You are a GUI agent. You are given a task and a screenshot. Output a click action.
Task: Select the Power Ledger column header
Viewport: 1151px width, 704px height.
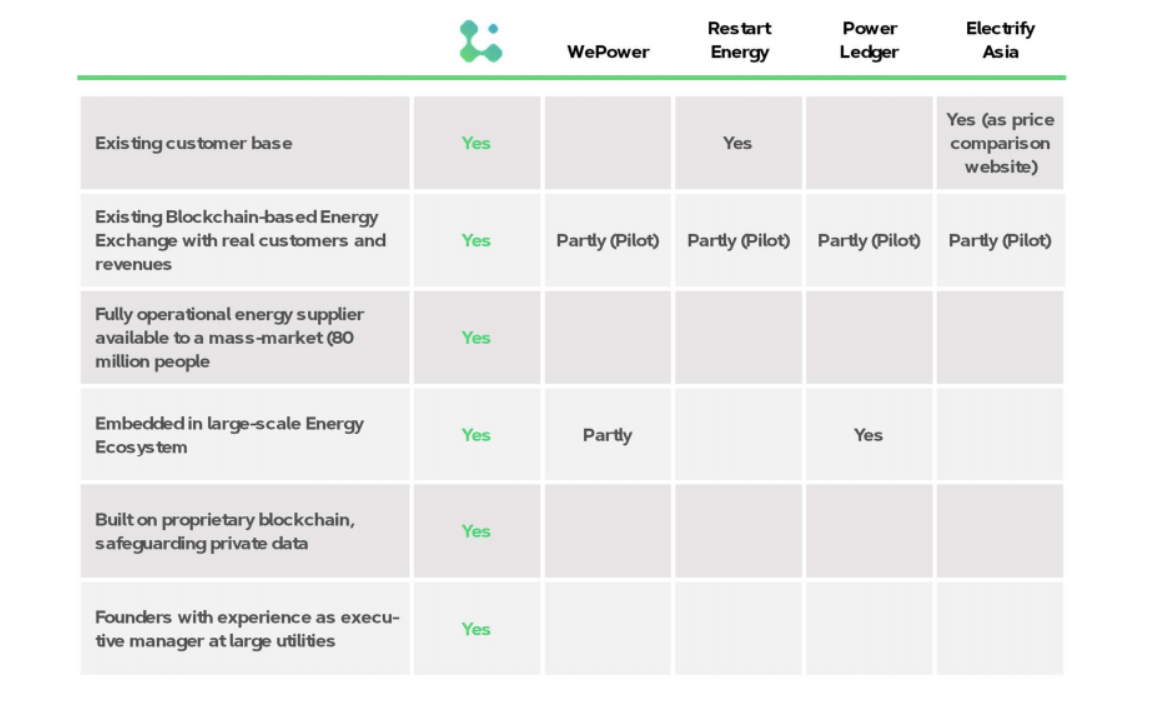pos(869,40)
